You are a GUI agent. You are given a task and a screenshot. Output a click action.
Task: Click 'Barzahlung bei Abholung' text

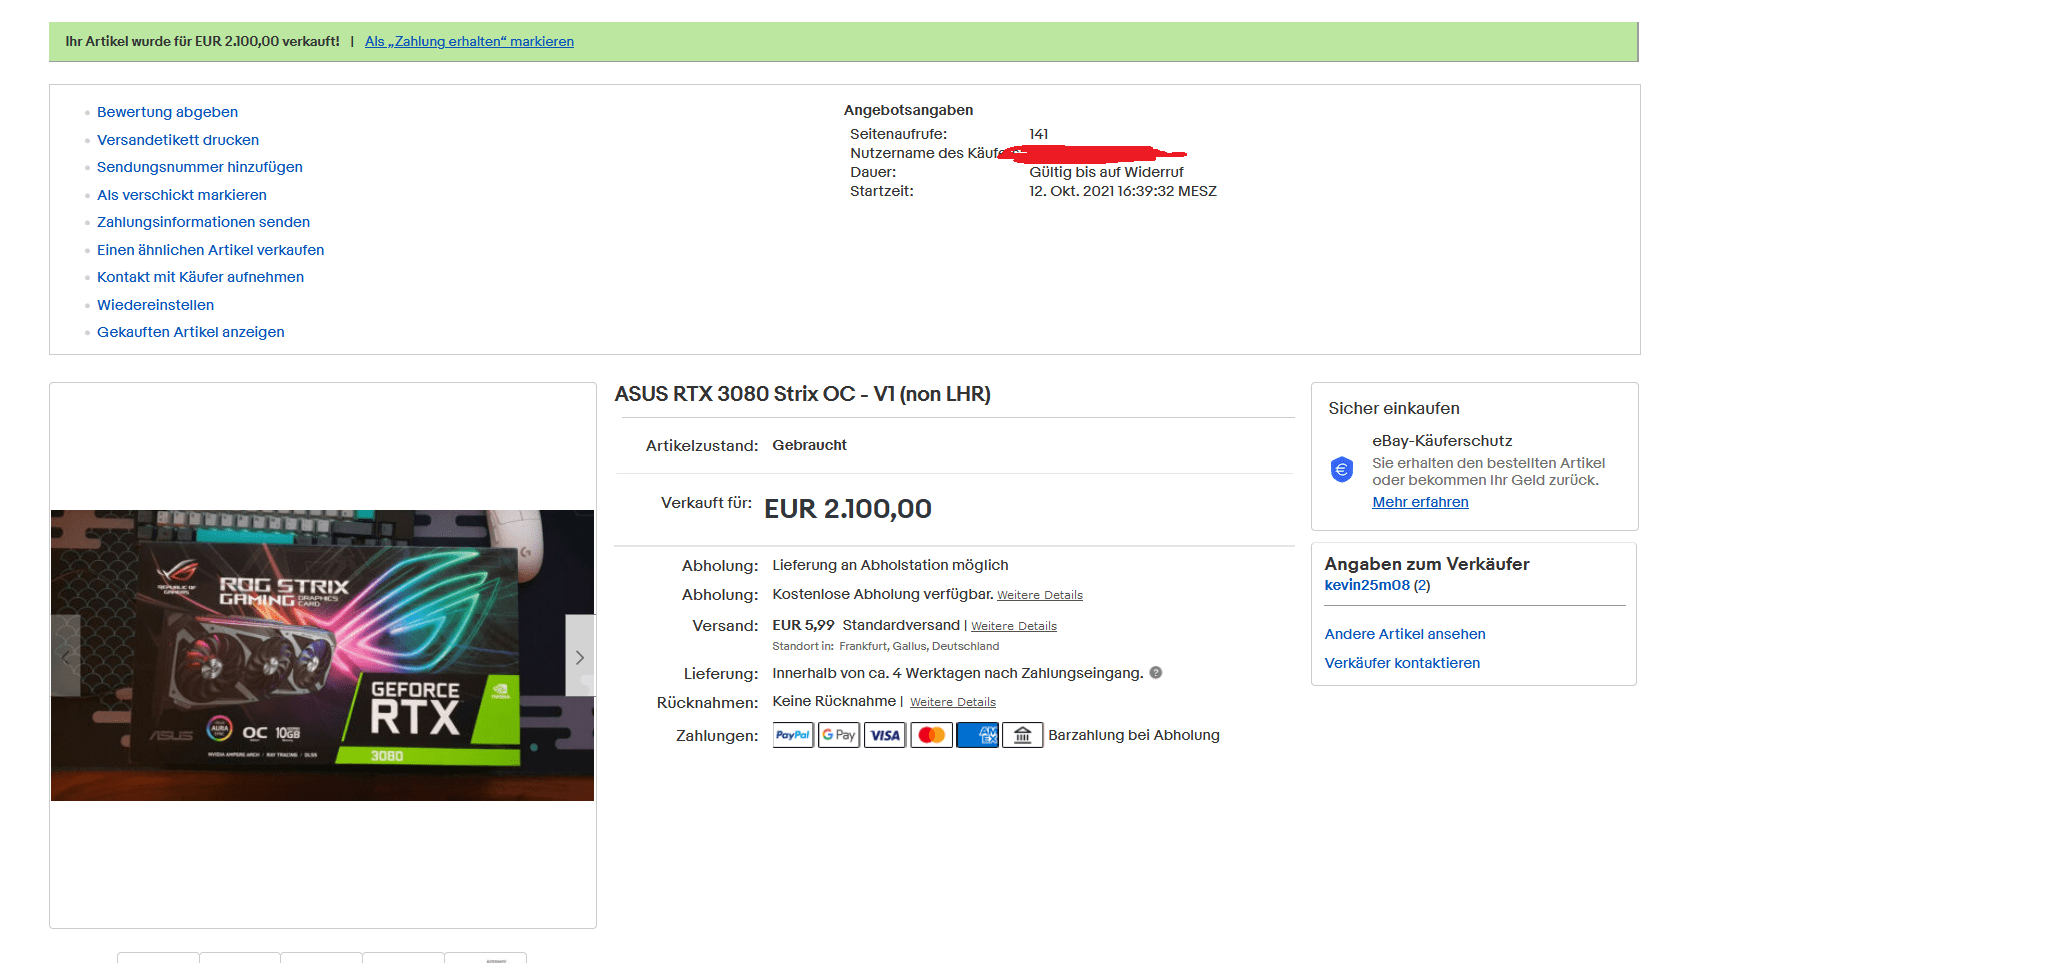1134,735
